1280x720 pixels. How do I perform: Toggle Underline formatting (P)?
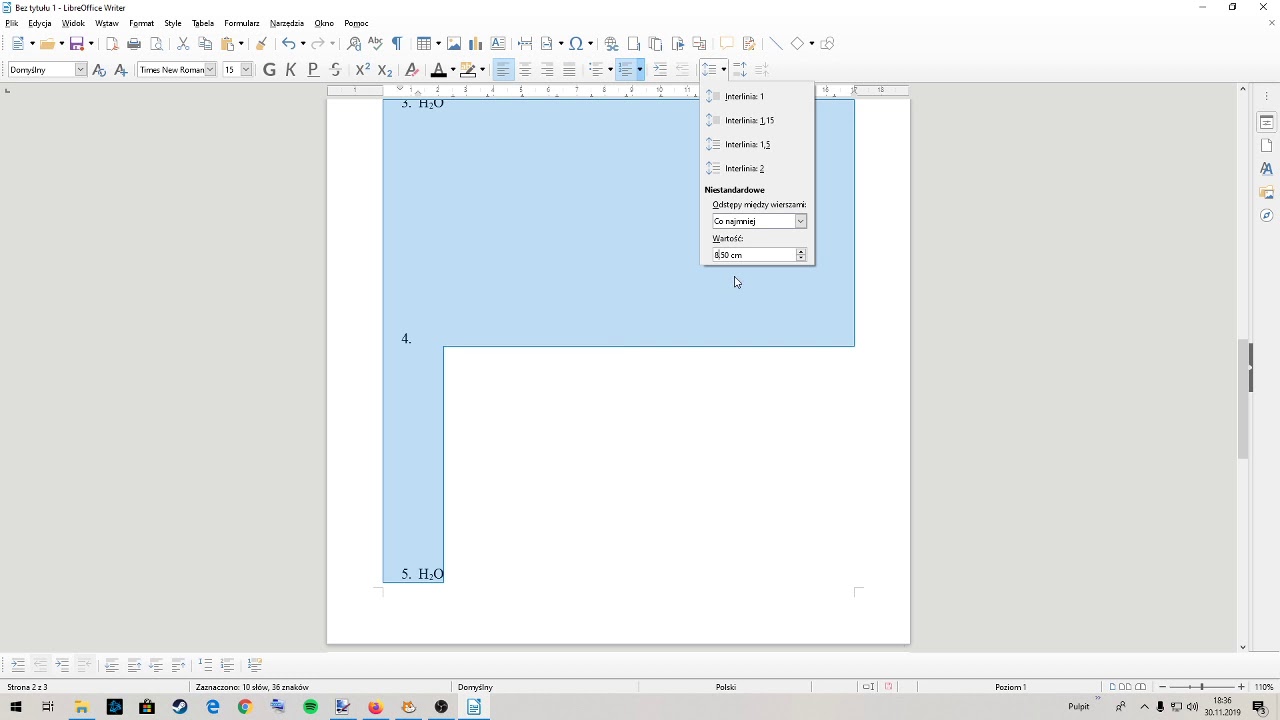pos(313,69)
